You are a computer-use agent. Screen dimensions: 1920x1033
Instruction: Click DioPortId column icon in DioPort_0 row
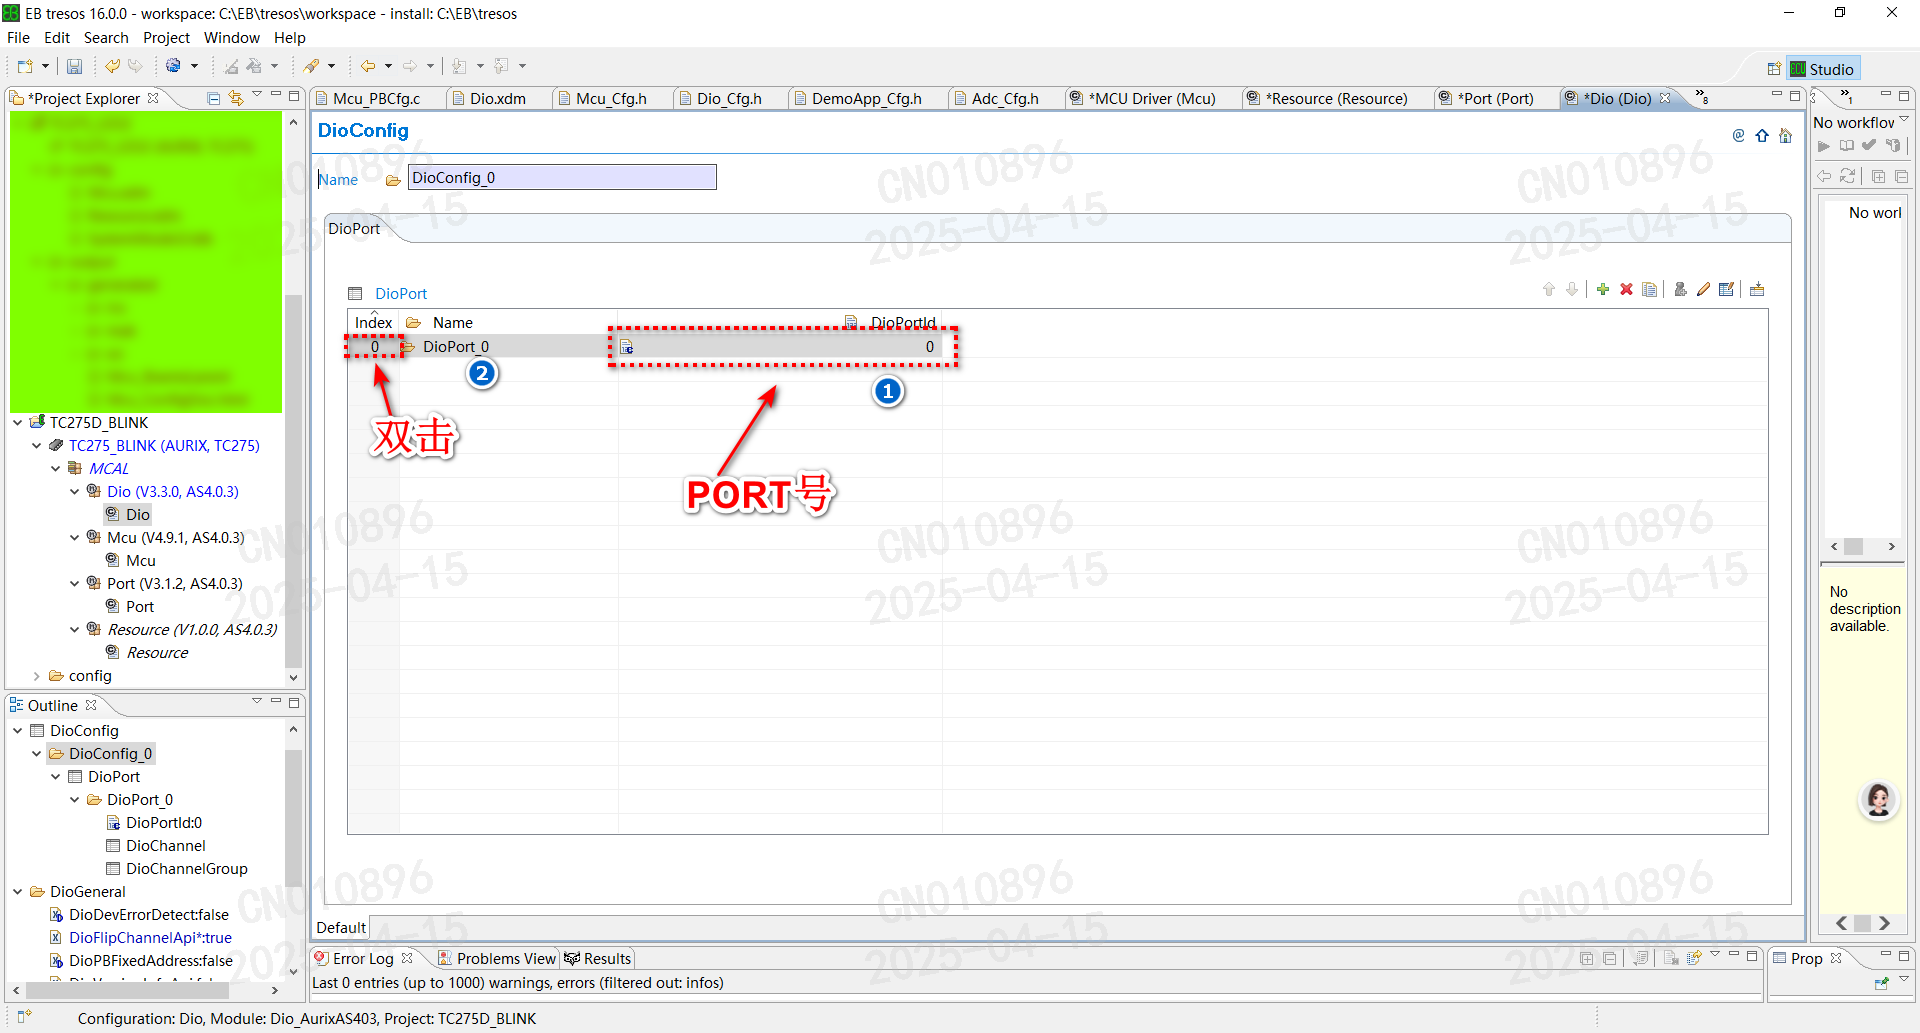pos(626,347)
